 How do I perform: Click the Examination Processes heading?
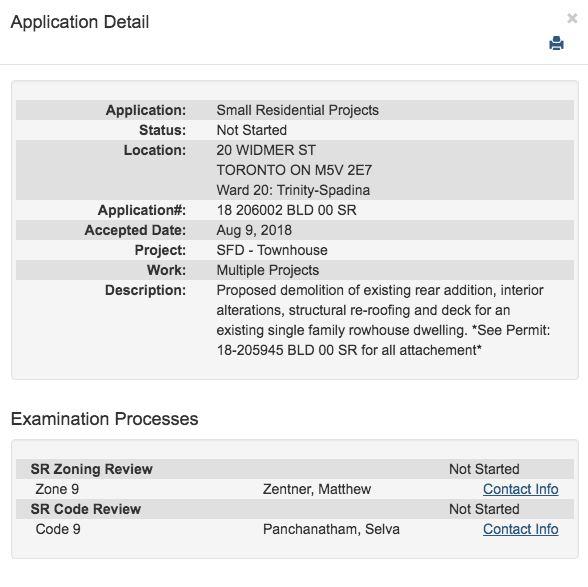coord(105,419)
